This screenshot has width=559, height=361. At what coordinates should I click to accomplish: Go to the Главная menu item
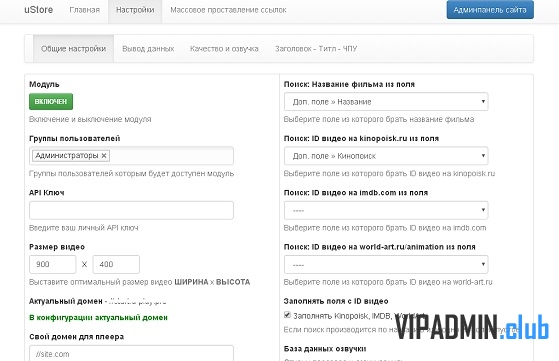tap(84, 10)
